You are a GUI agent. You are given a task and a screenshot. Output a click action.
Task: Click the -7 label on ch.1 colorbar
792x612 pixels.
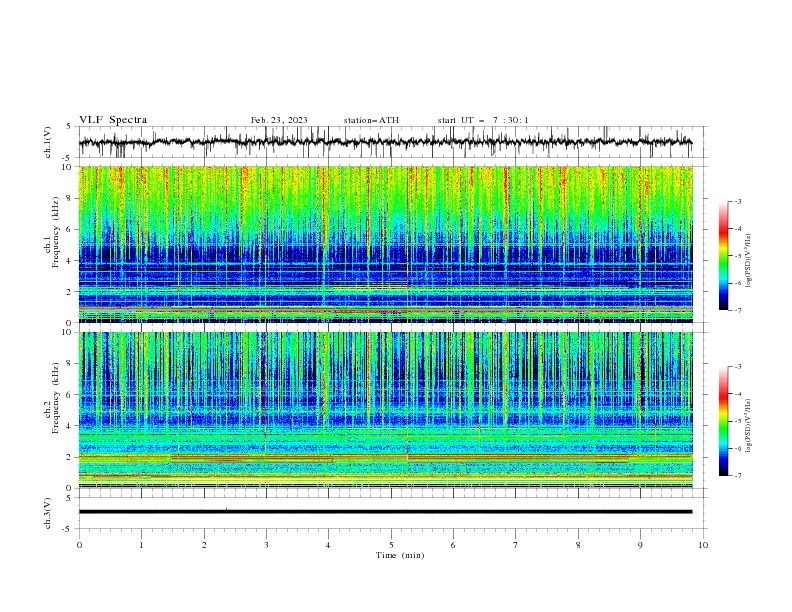point(738,310)
